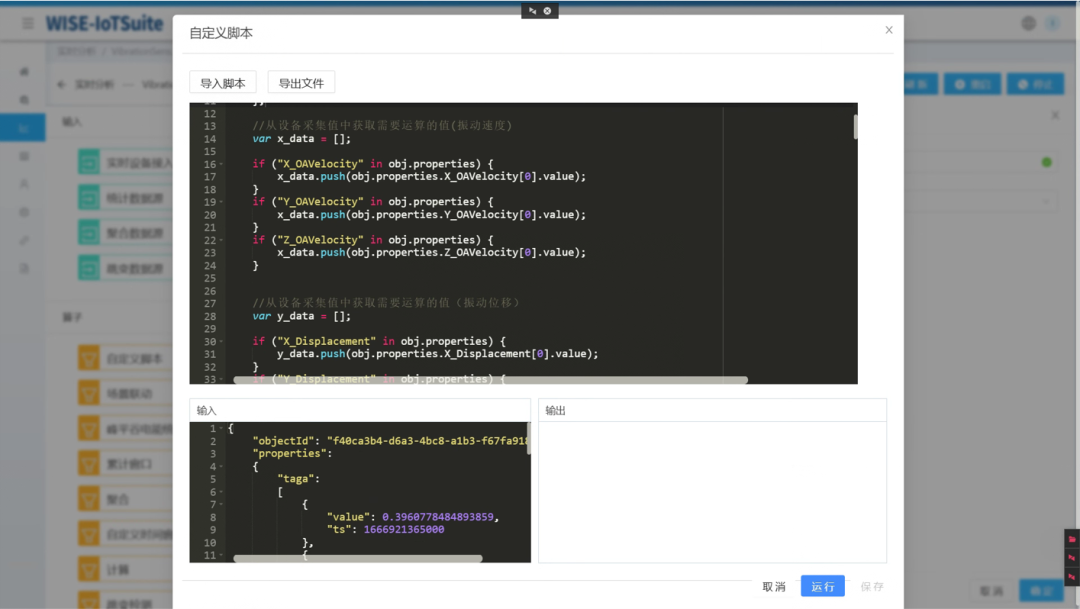Screen dimensions: 1080x609
Task: Click the 导出文件 export file button
Action: point(301,83)
